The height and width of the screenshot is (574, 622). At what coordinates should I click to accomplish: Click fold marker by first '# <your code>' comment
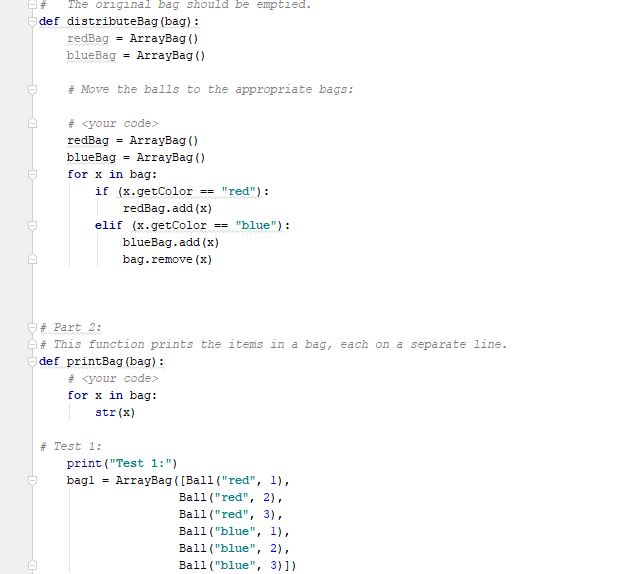[32, 123]
